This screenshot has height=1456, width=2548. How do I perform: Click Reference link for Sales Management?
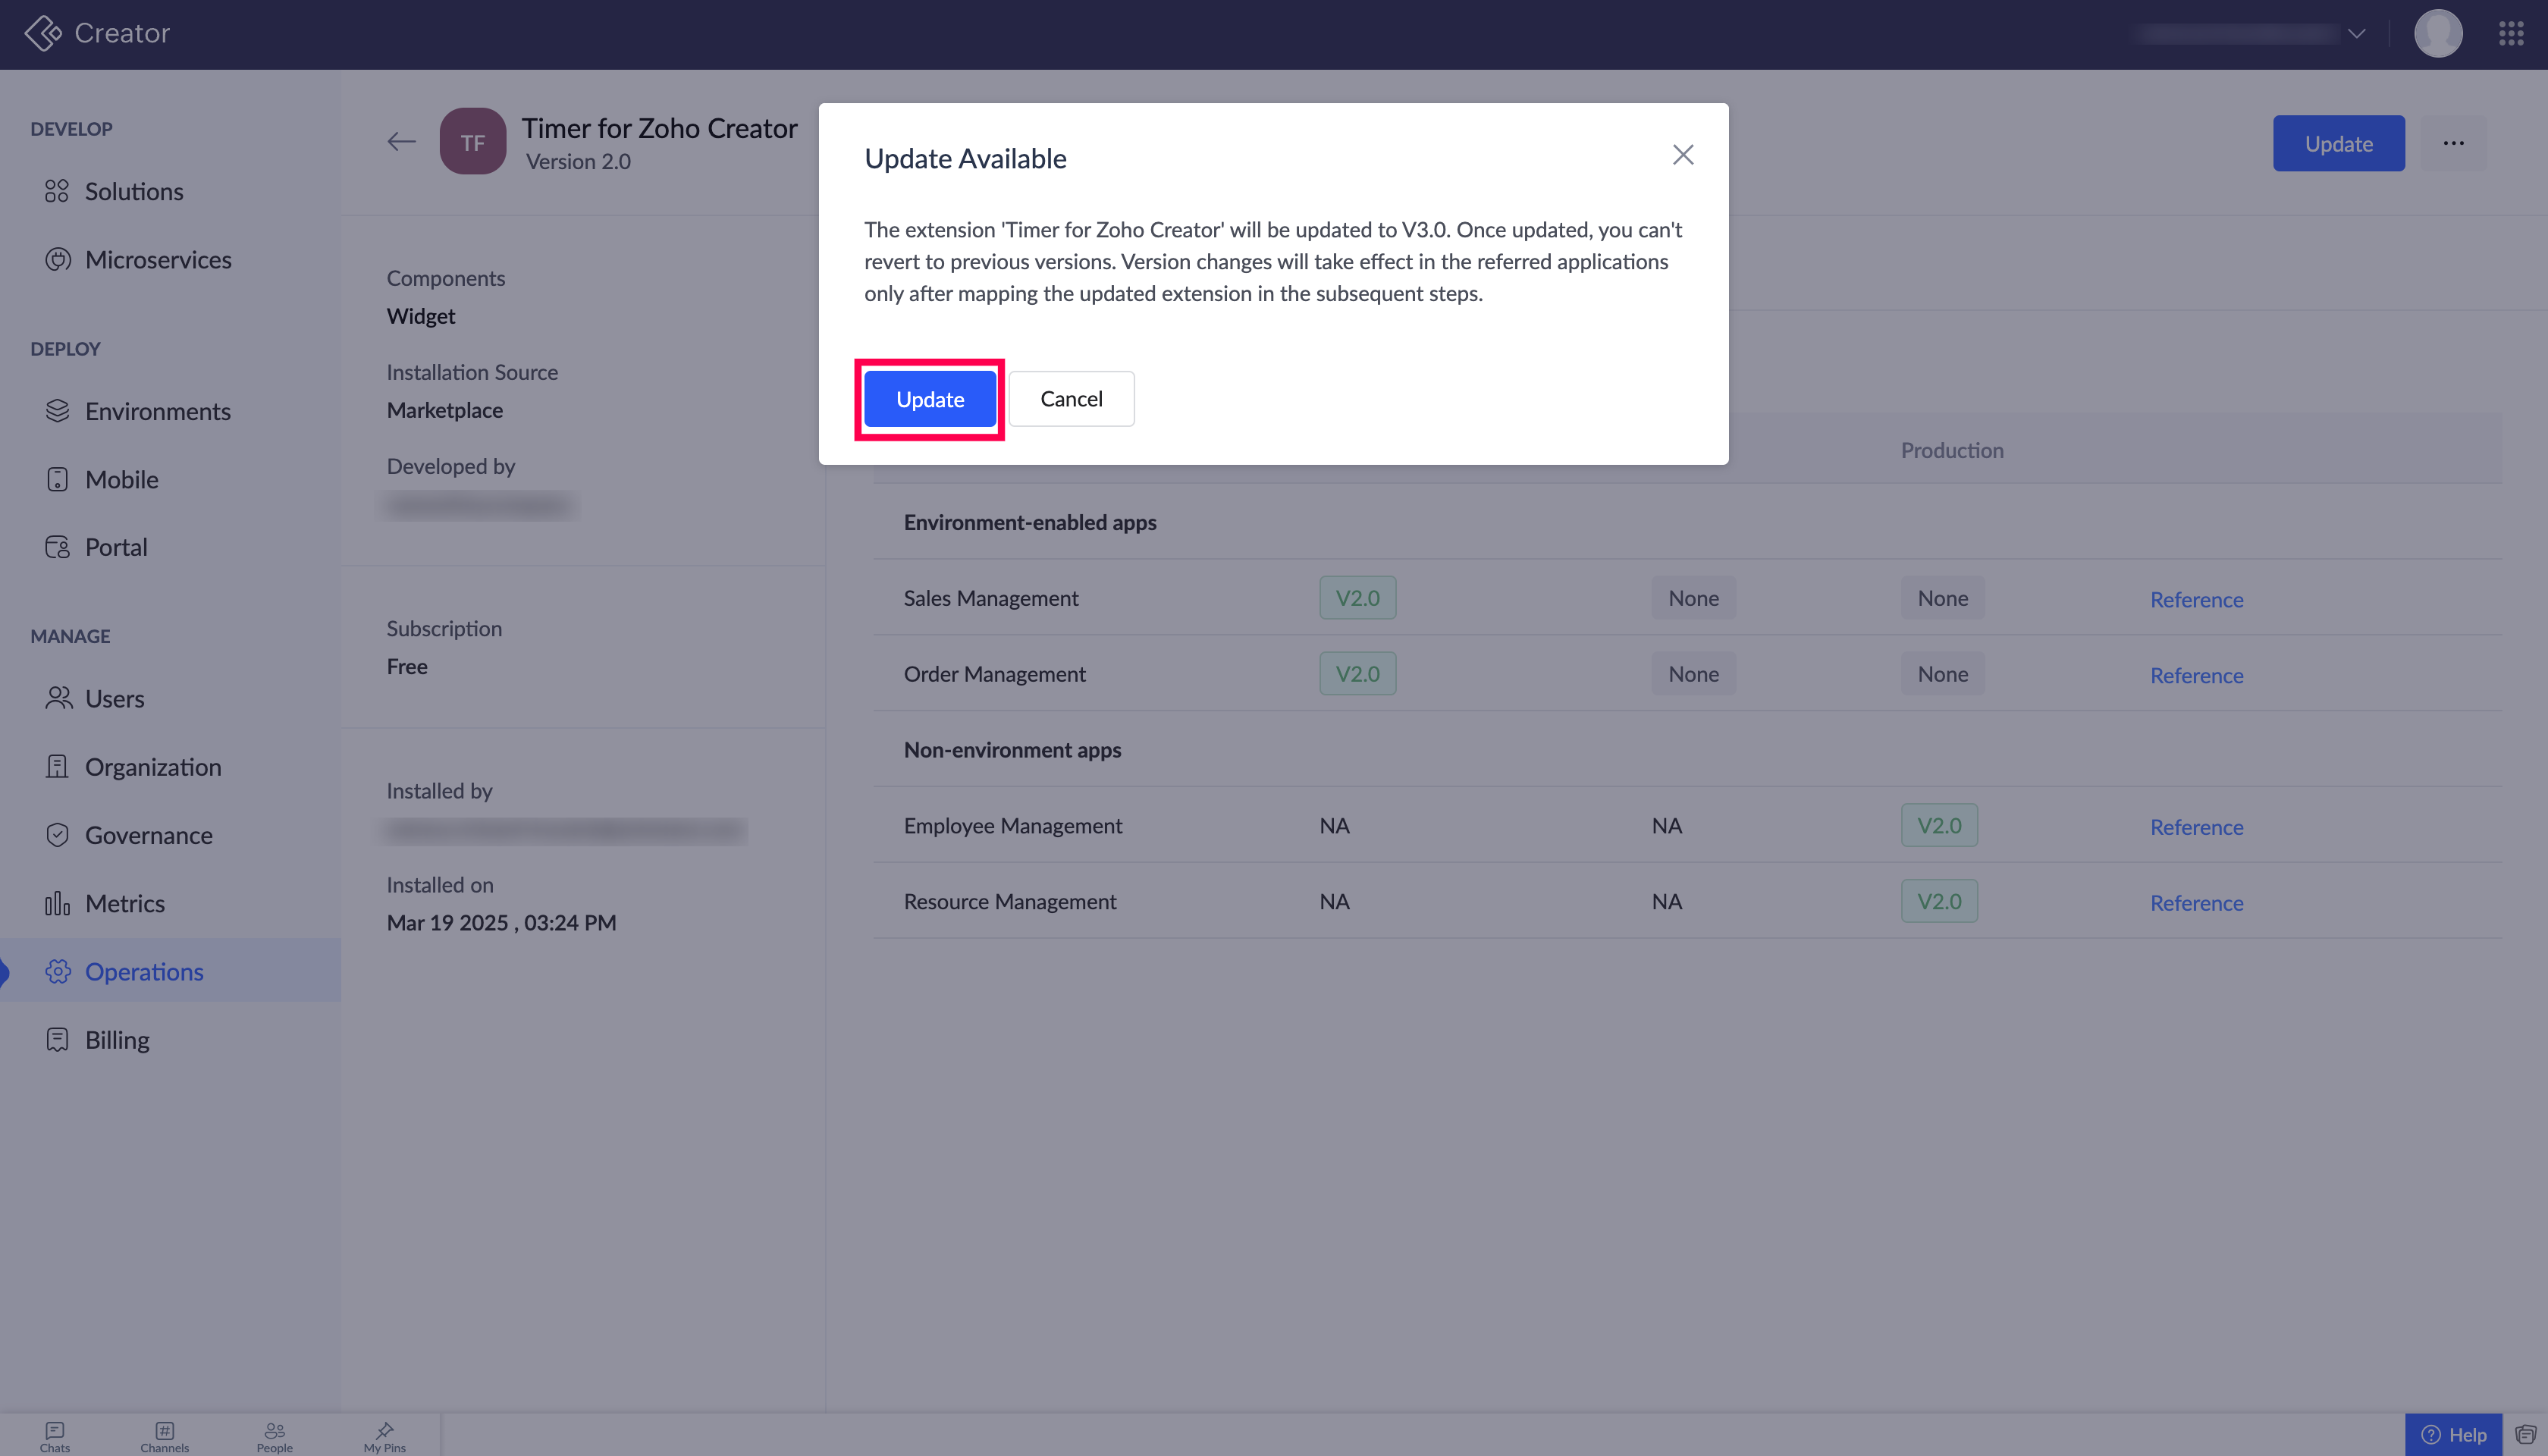coord(2196,599)
